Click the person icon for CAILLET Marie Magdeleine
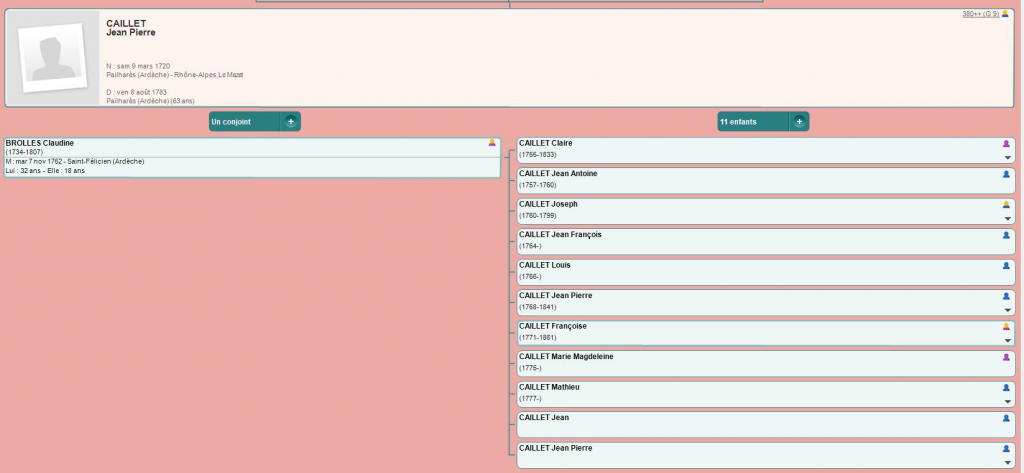Screen dimensions: 1024x473 1007,357
